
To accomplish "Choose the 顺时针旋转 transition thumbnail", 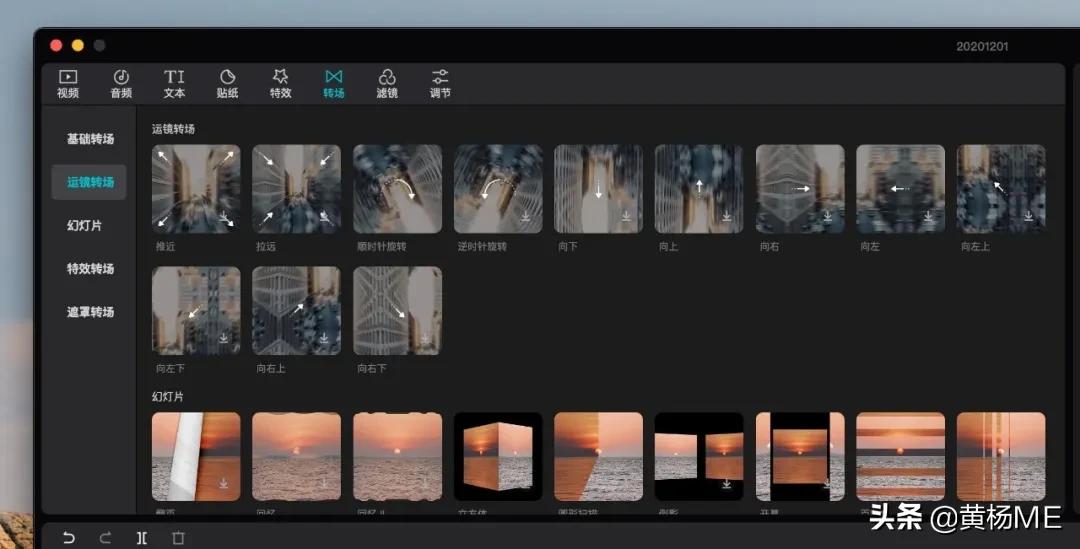I will point(397,189).
